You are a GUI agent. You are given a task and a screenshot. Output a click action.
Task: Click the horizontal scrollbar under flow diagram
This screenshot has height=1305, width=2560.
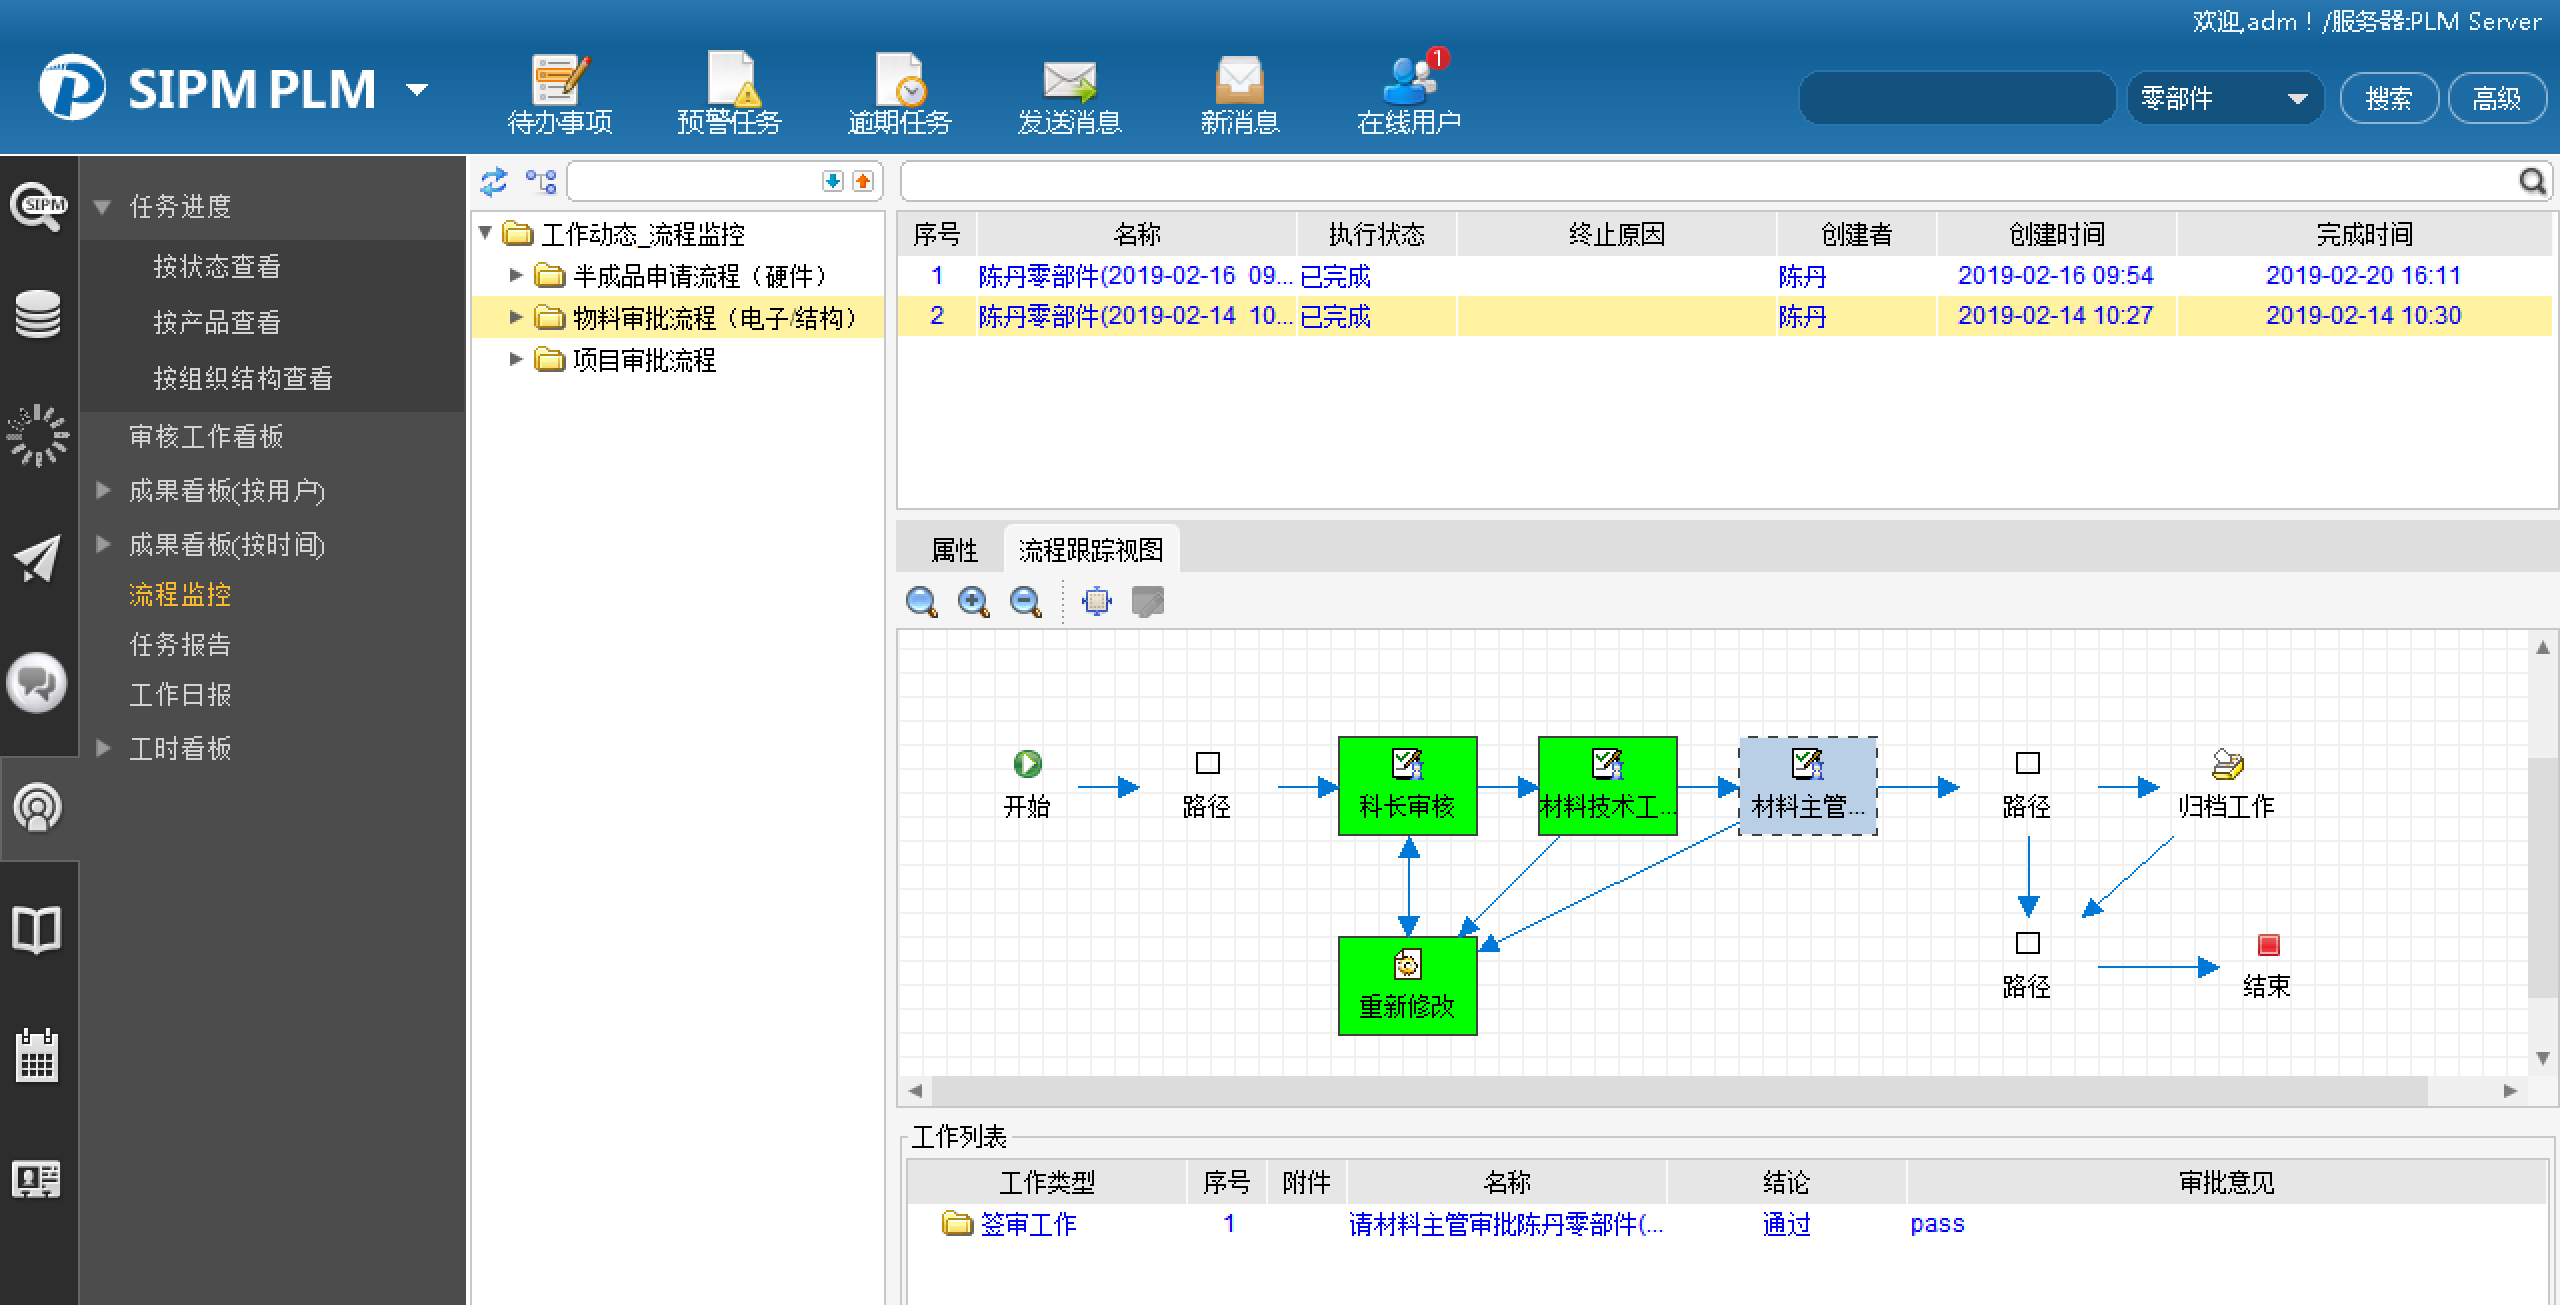[1680, 1090]
